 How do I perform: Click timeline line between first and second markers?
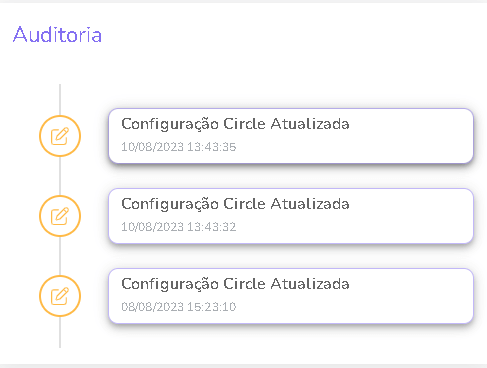(60, 176)
